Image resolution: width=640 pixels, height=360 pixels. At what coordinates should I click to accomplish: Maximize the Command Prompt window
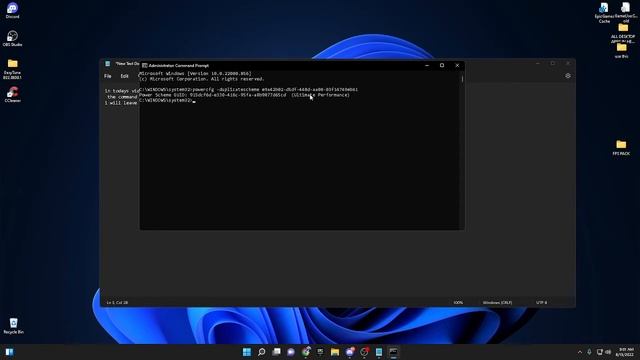pyautogui.click(x=442, y=65)
